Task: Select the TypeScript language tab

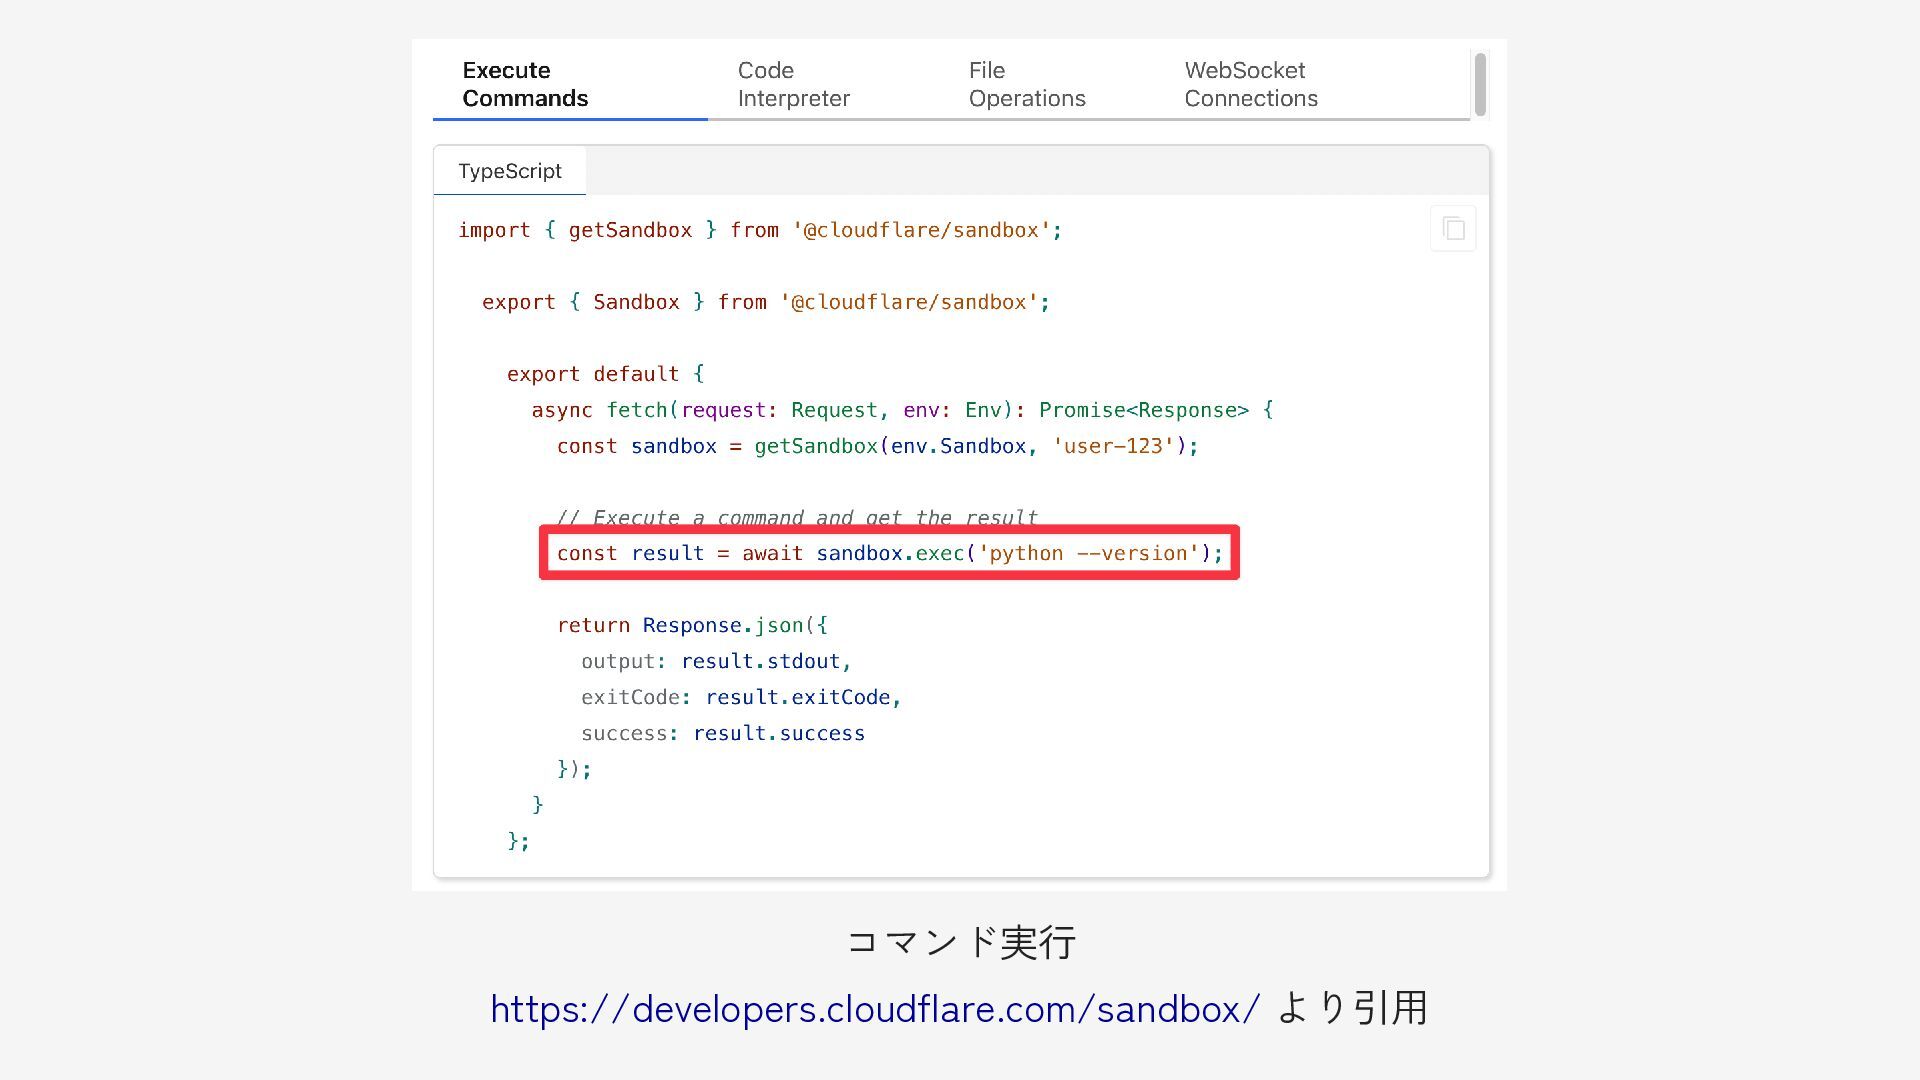Action: point(509,171)
